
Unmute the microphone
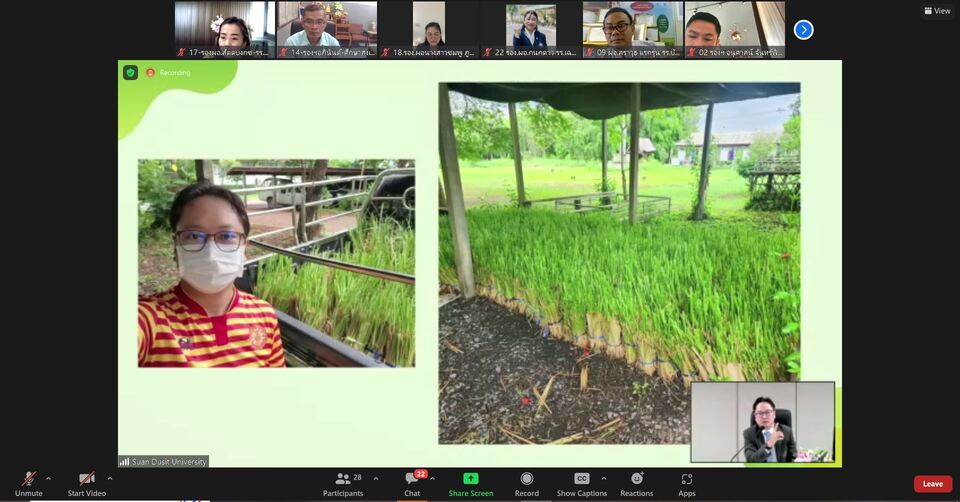29,484
